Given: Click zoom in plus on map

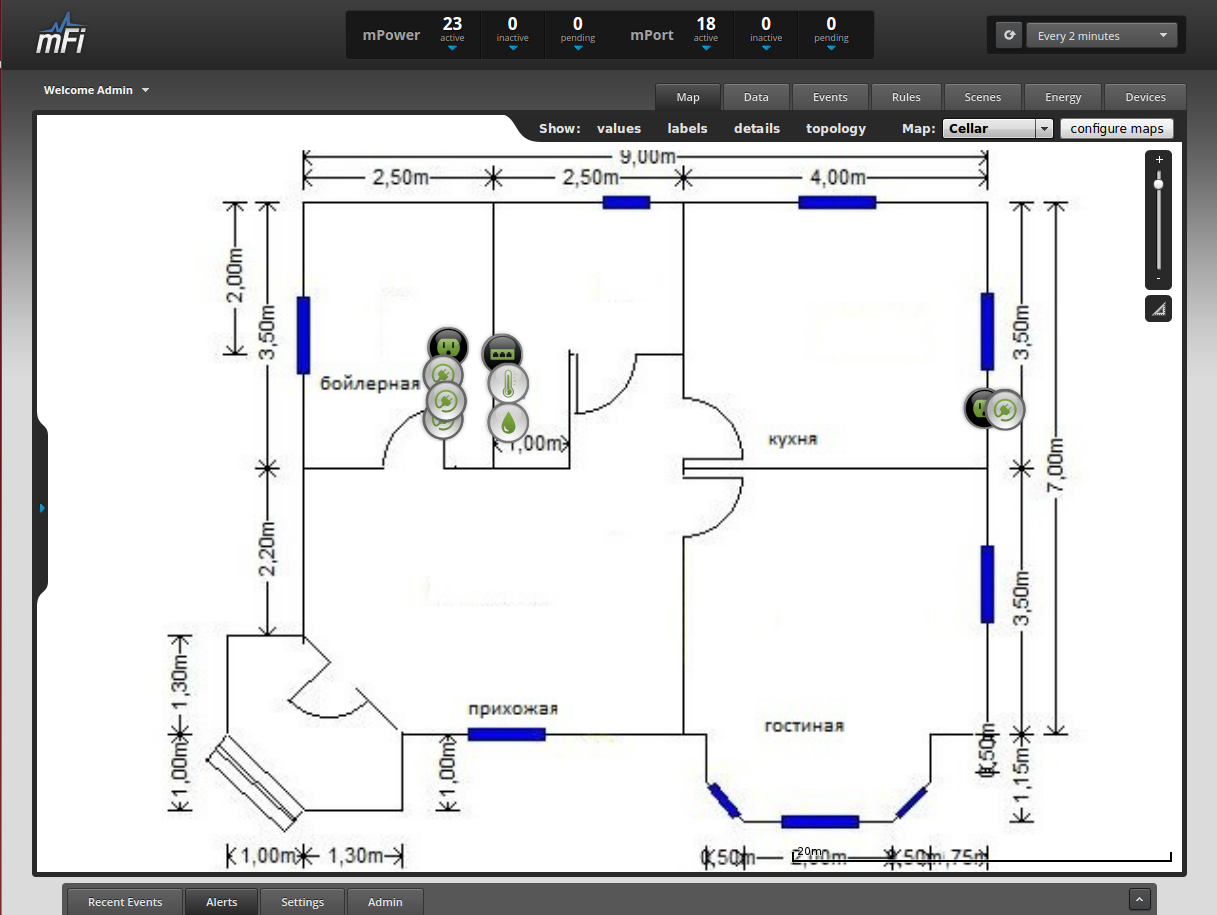Looking at the screenshot, I should [1159, 160].
